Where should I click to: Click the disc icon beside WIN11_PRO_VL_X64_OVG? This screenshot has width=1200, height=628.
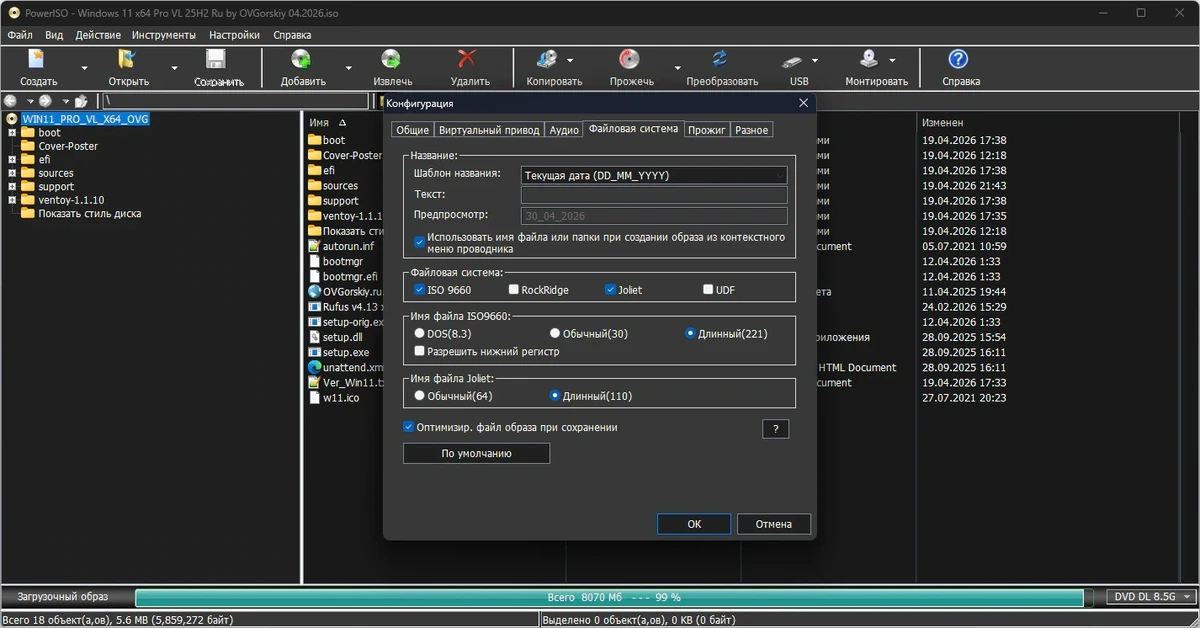(12, 119)
